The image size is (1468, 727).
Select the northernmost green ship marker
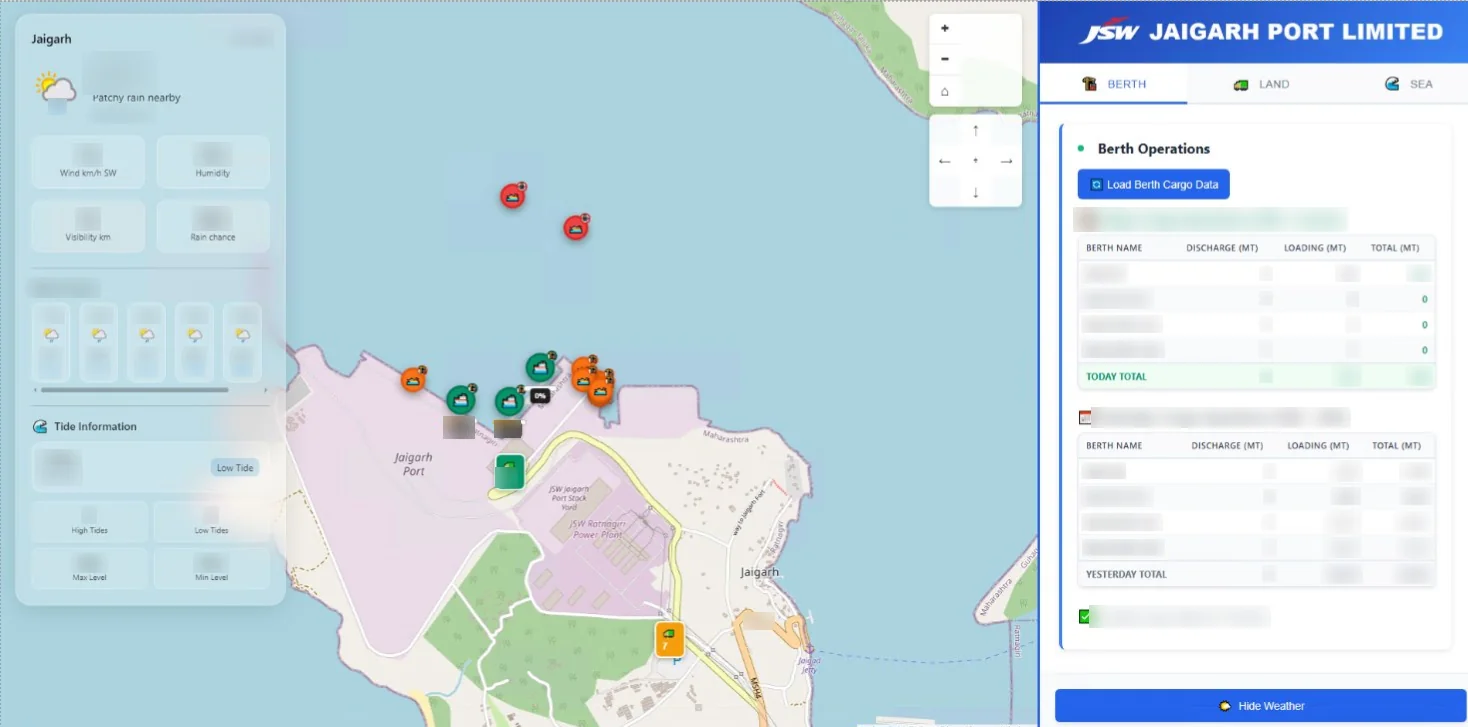pos(541,367)
